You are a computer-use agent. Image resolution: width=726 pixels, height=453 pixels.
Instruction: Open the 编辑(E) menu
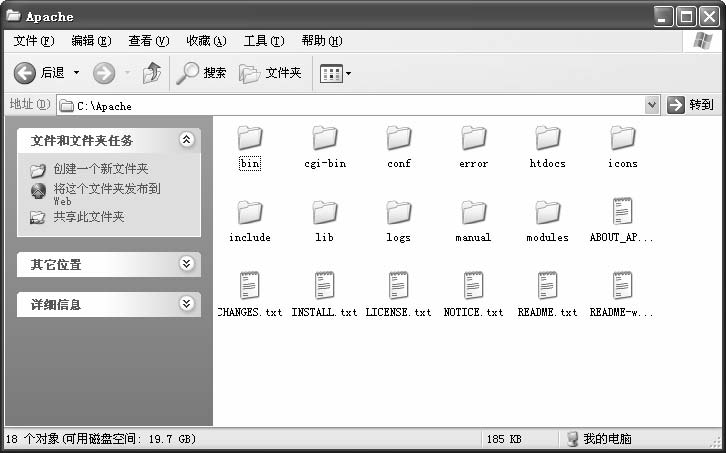point(91,41)
